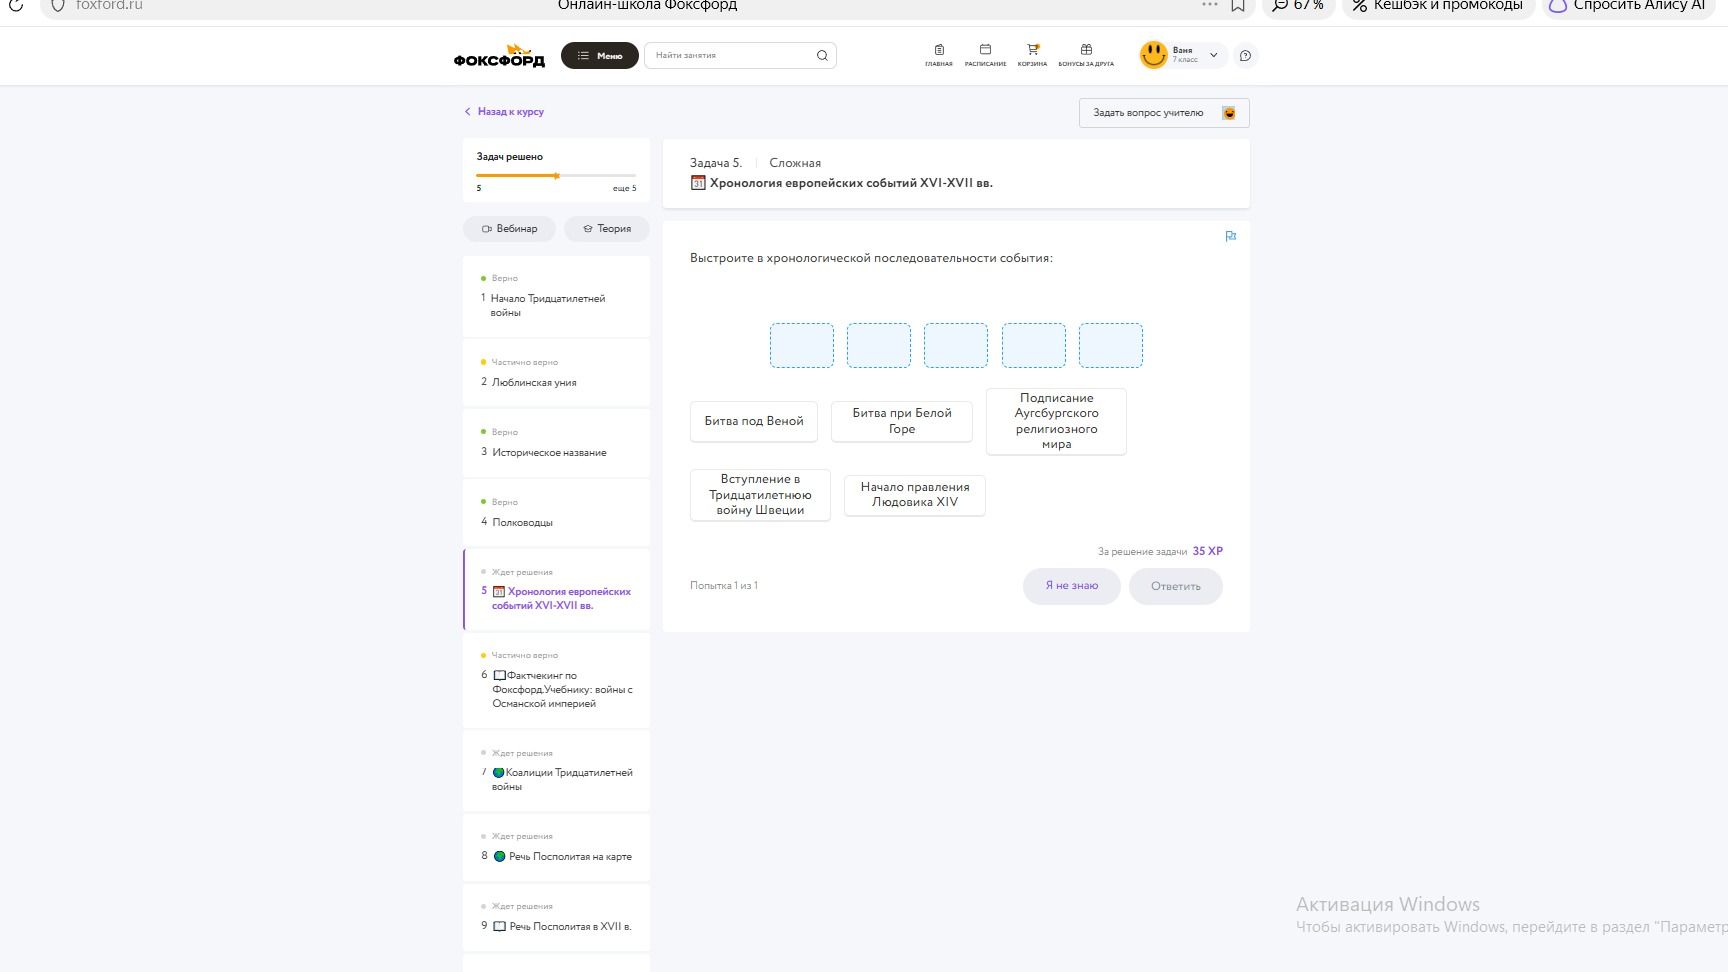Go back via Назад к курсу link
Image resolution: width=1728 pixels, height=972 pixels.
coord(504,112)
